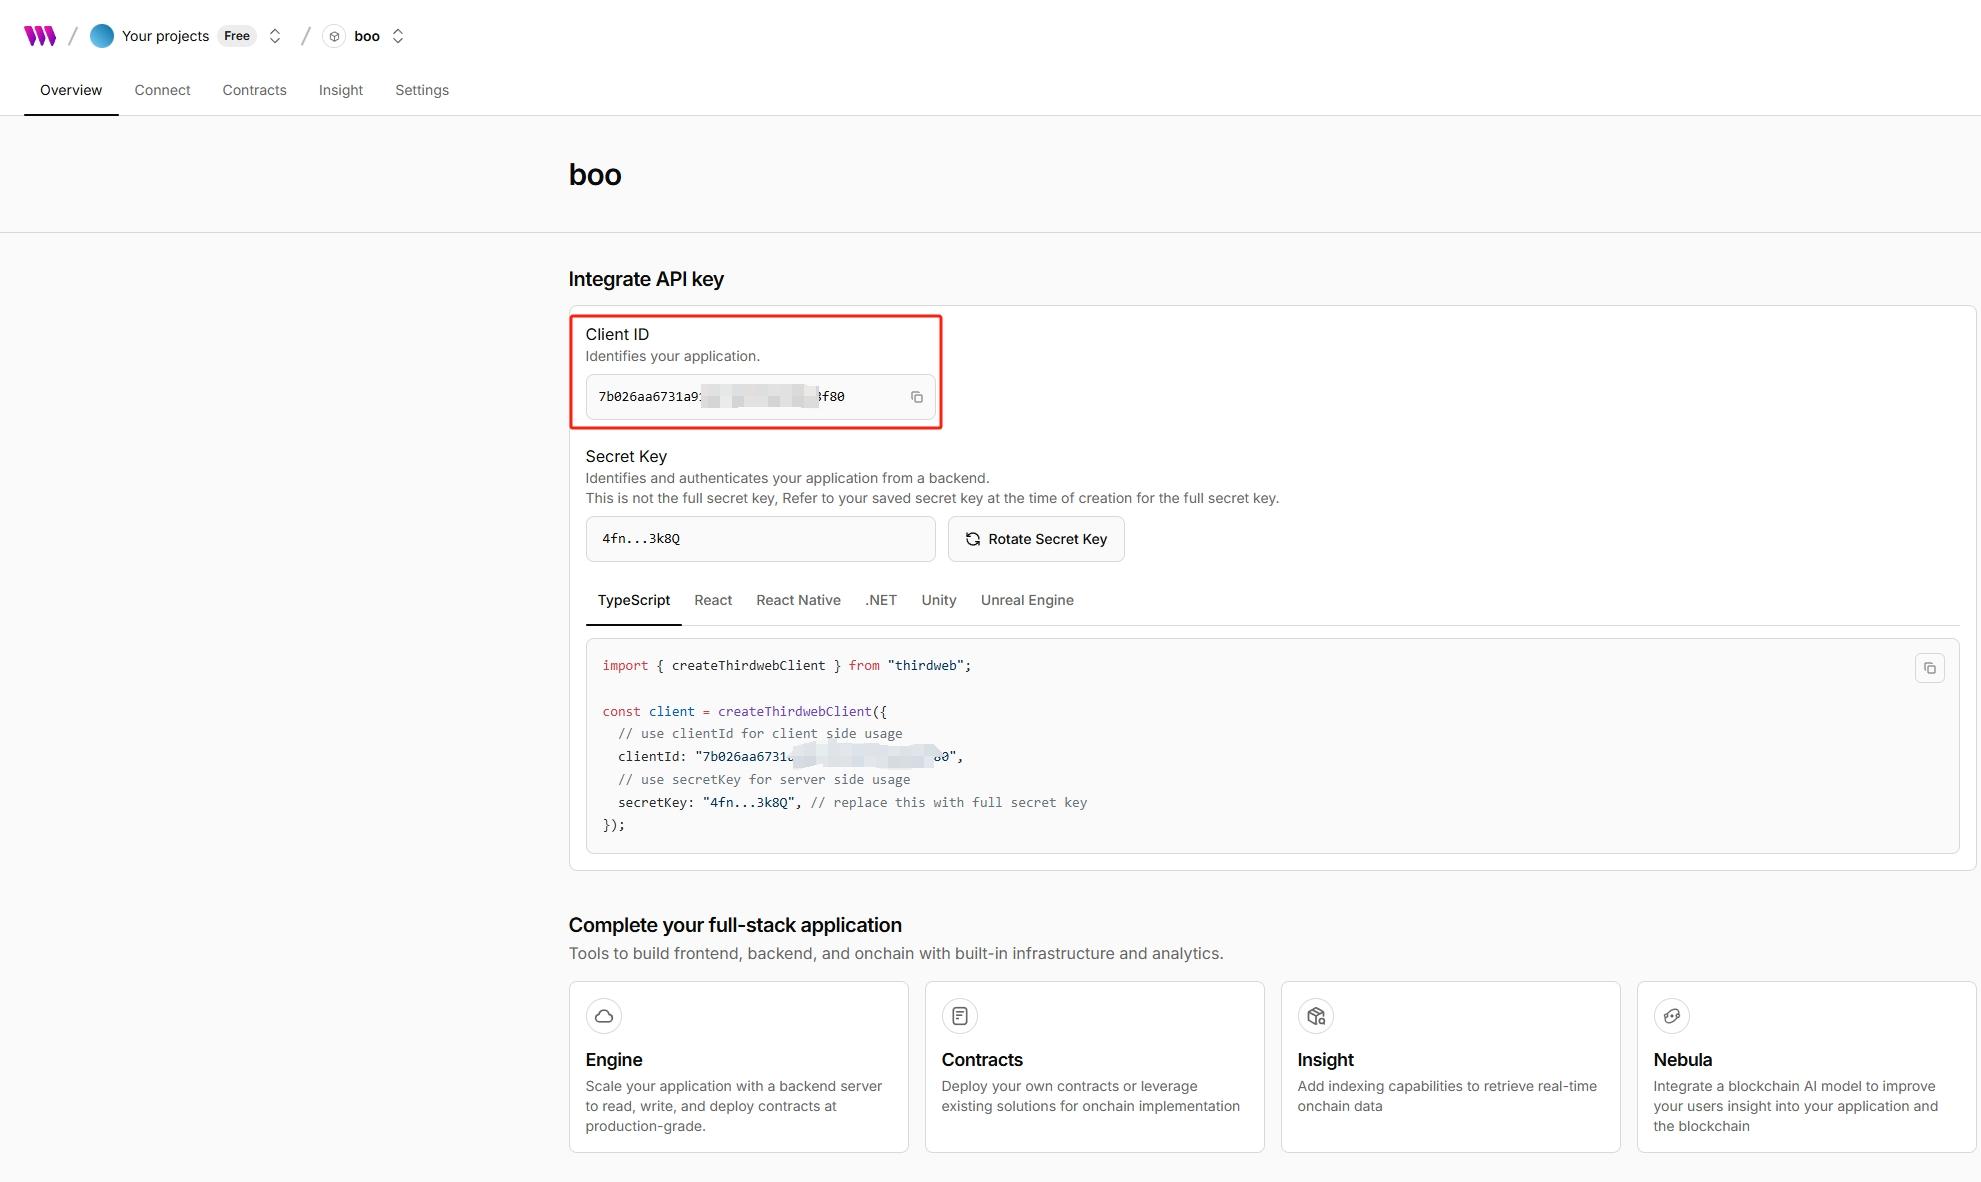Click the thirdweb logo icon
This screenshot has height=1182, width=1981.
point(40,36)
